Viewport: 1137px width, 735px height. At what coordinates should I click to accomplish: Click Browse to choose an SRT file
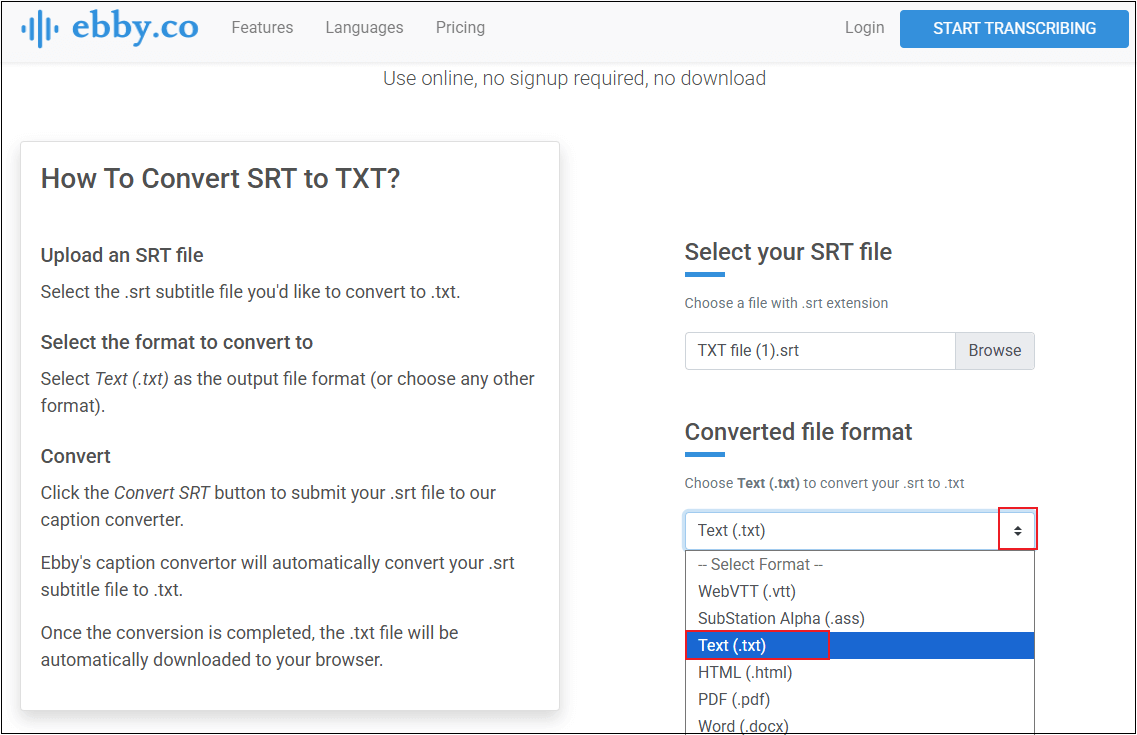tap(994, 350)
